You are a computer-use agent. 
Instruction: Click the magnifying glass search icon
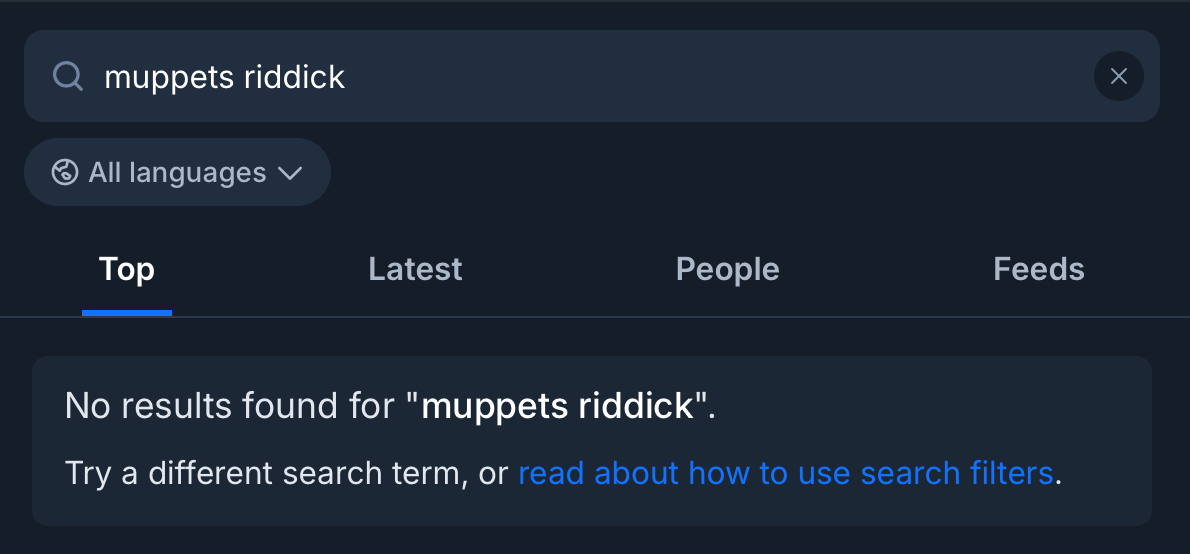(67, 76)
